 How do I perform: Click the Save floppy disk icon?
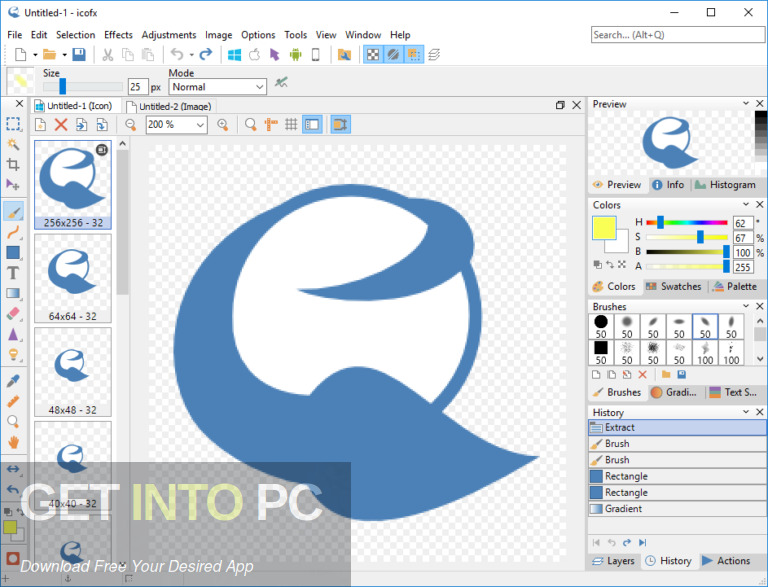(79, 54)
